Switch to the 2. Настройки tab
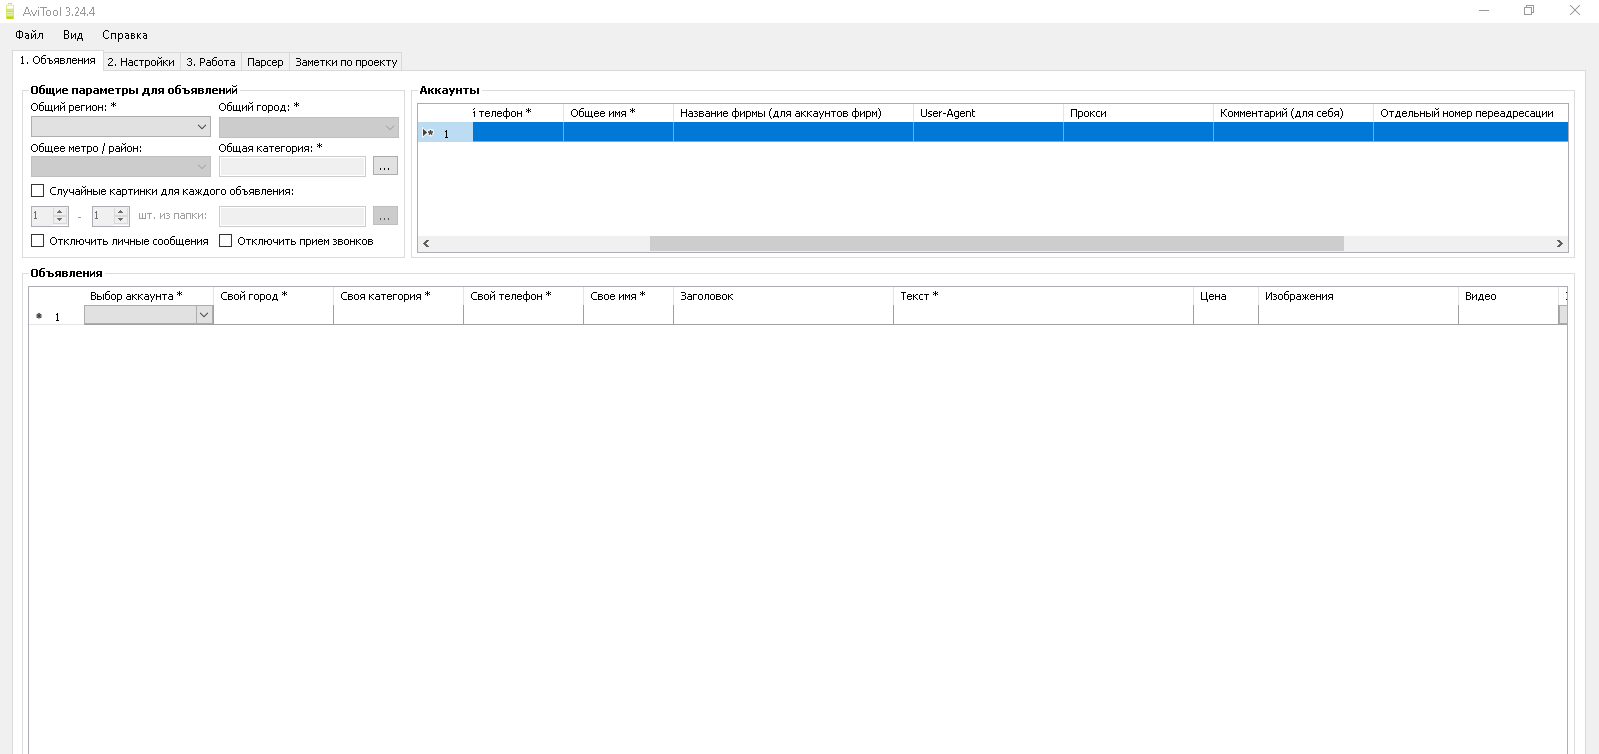 [141, 62]
